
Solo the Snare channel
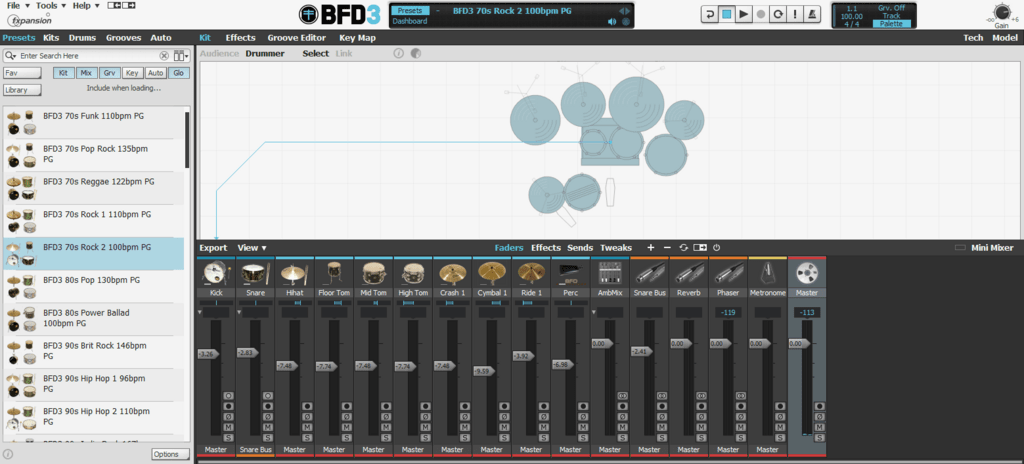[268, 438]
